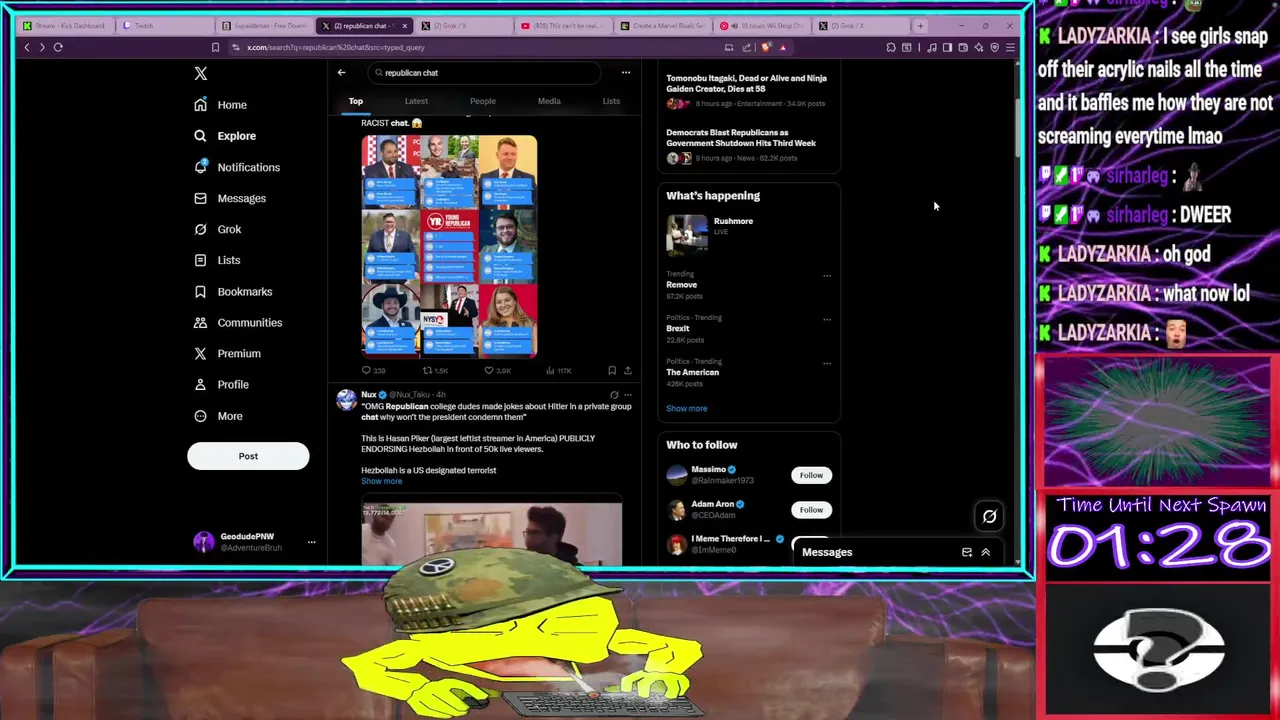
Task: Open the Explore page
Action: 225,136
